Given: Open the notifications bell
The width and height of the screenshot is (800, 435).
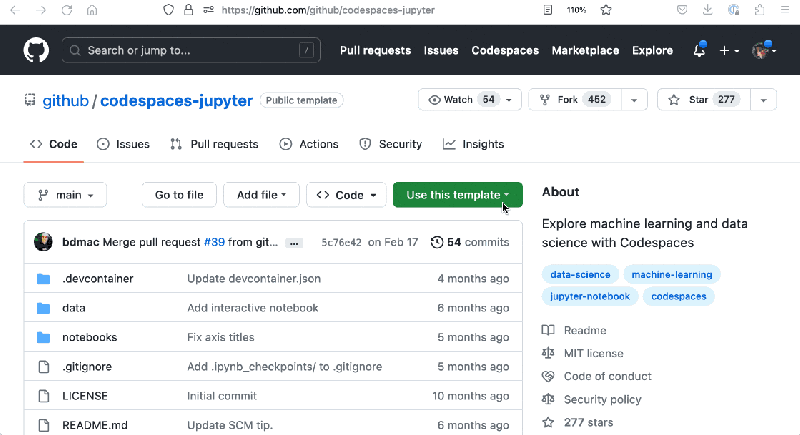Looking at the screenshot, I should (699, 50).
